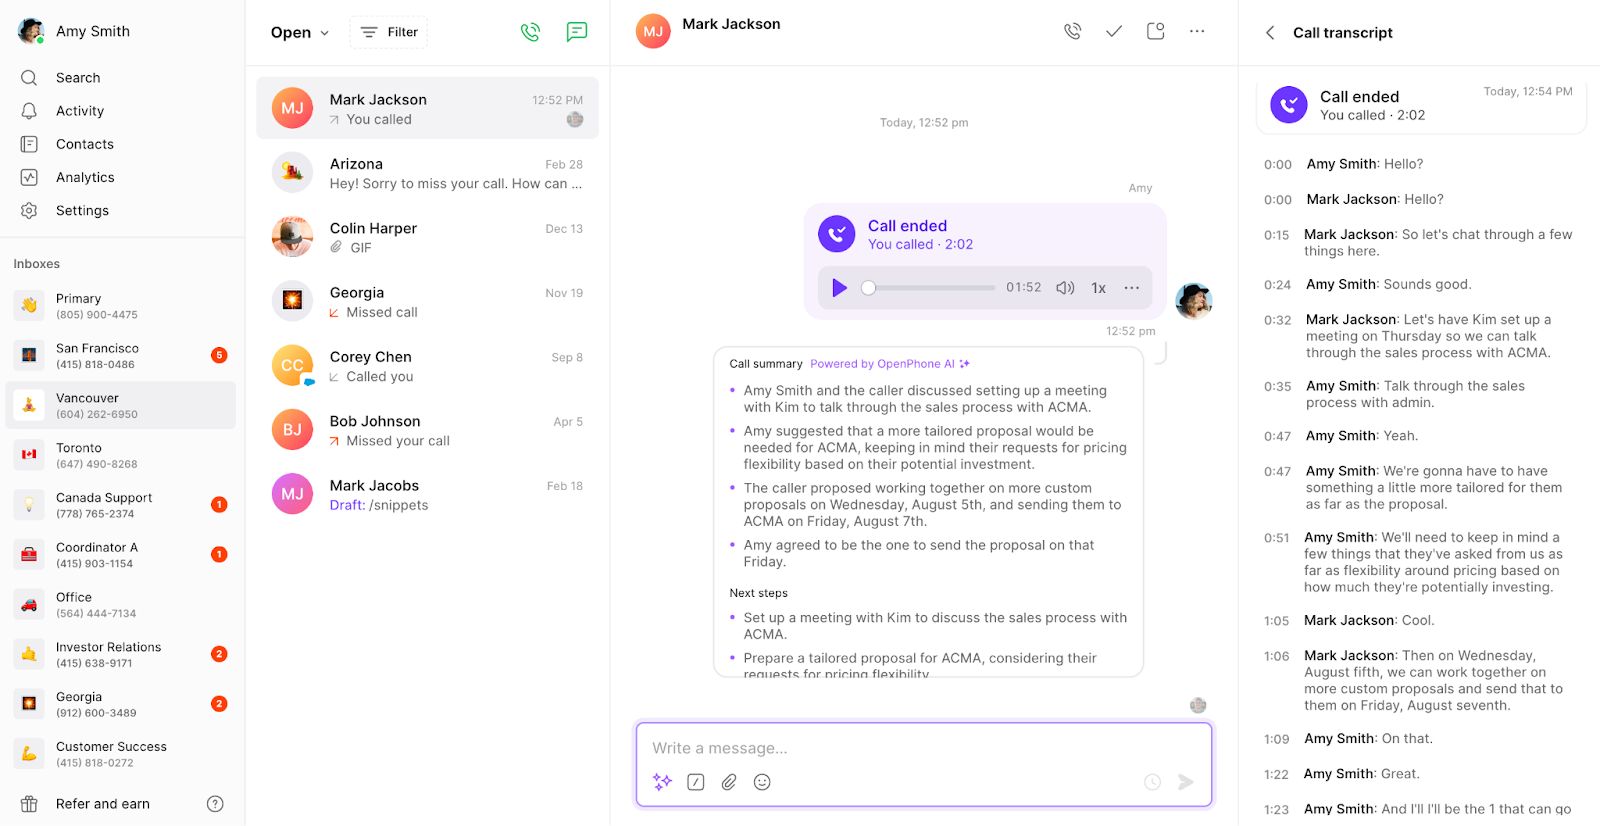Click Mark Jackson name in conversation header

pos(731,24)
